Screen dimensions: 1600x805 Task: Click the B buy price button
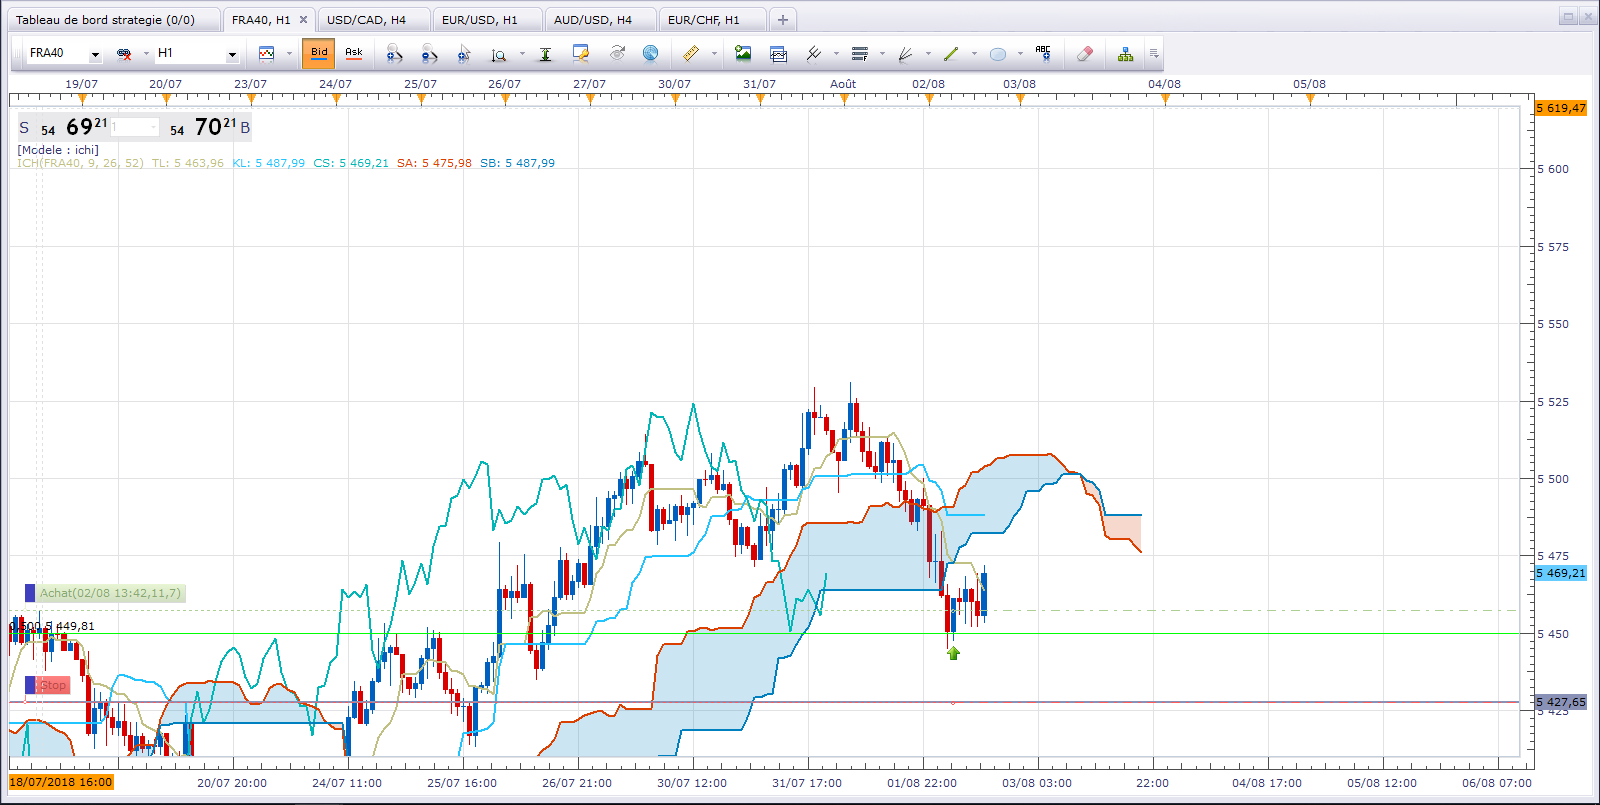[x=245, y=128]
